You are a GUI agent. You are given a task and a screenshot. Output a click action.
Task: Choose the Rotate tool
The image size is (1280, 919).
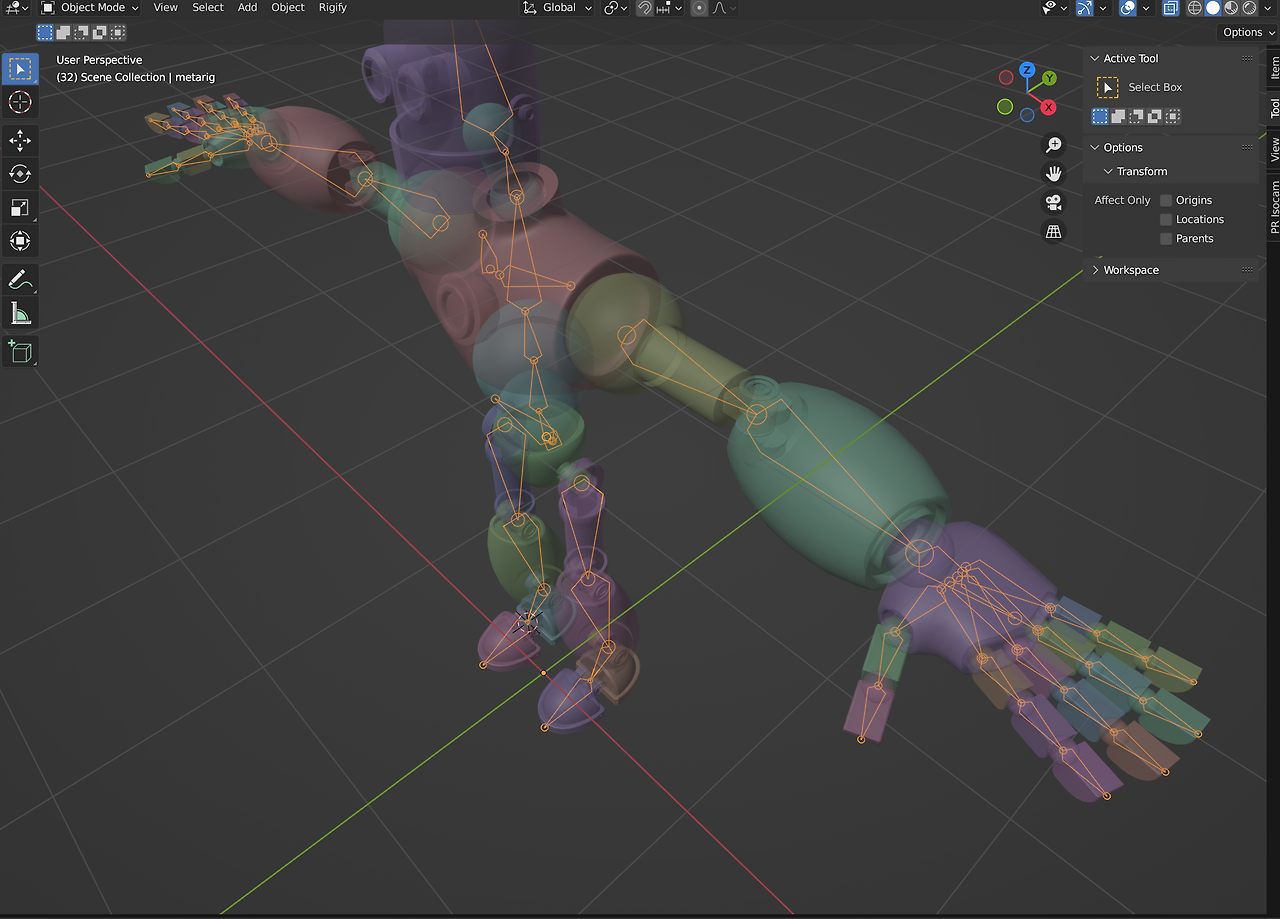pyautogui.click(x=20, y=174)
